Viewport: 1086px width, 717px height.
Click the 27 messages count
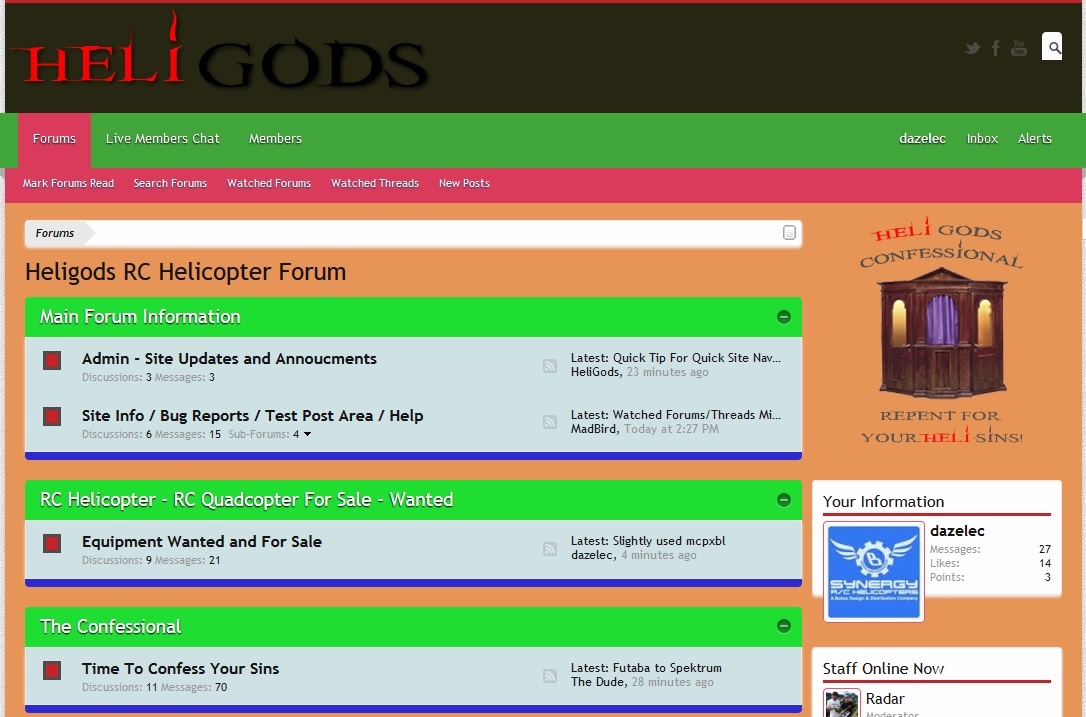click(x=1044, y=549)
